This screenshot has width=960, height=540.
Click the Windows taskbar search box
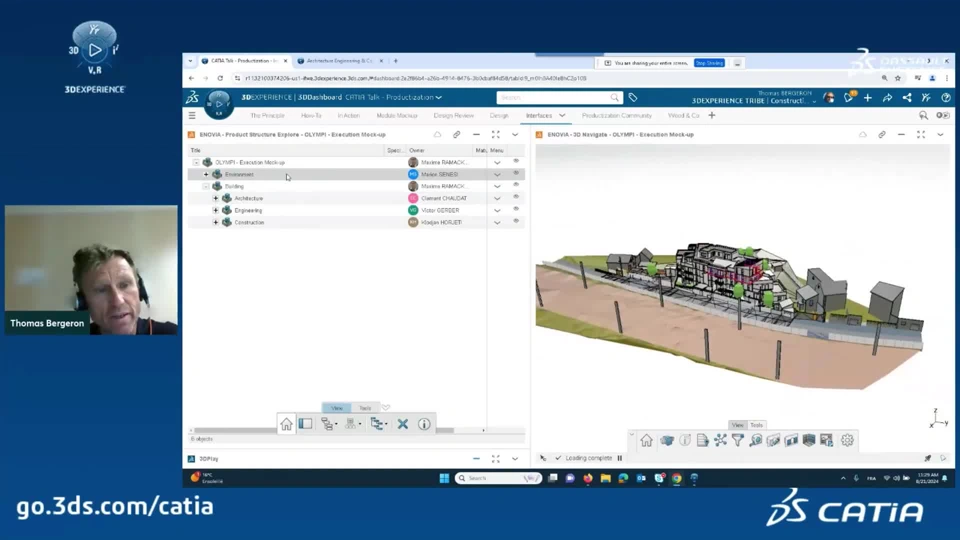(x=498, y=478)
